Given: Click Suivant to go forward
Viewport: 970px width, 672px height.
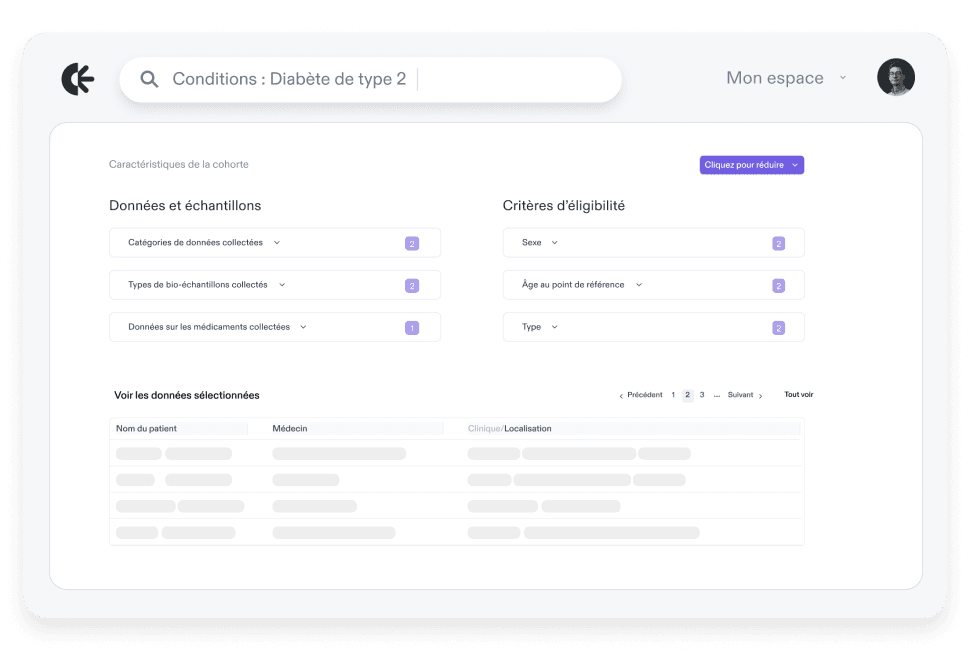Looking at the screenshot, I should pyautogui.click(x=740, y=394).
